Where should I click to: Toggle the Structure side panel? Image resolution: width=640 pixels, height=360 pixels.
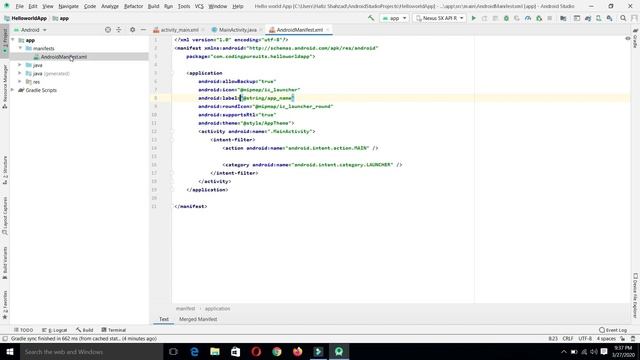(4, 170)
